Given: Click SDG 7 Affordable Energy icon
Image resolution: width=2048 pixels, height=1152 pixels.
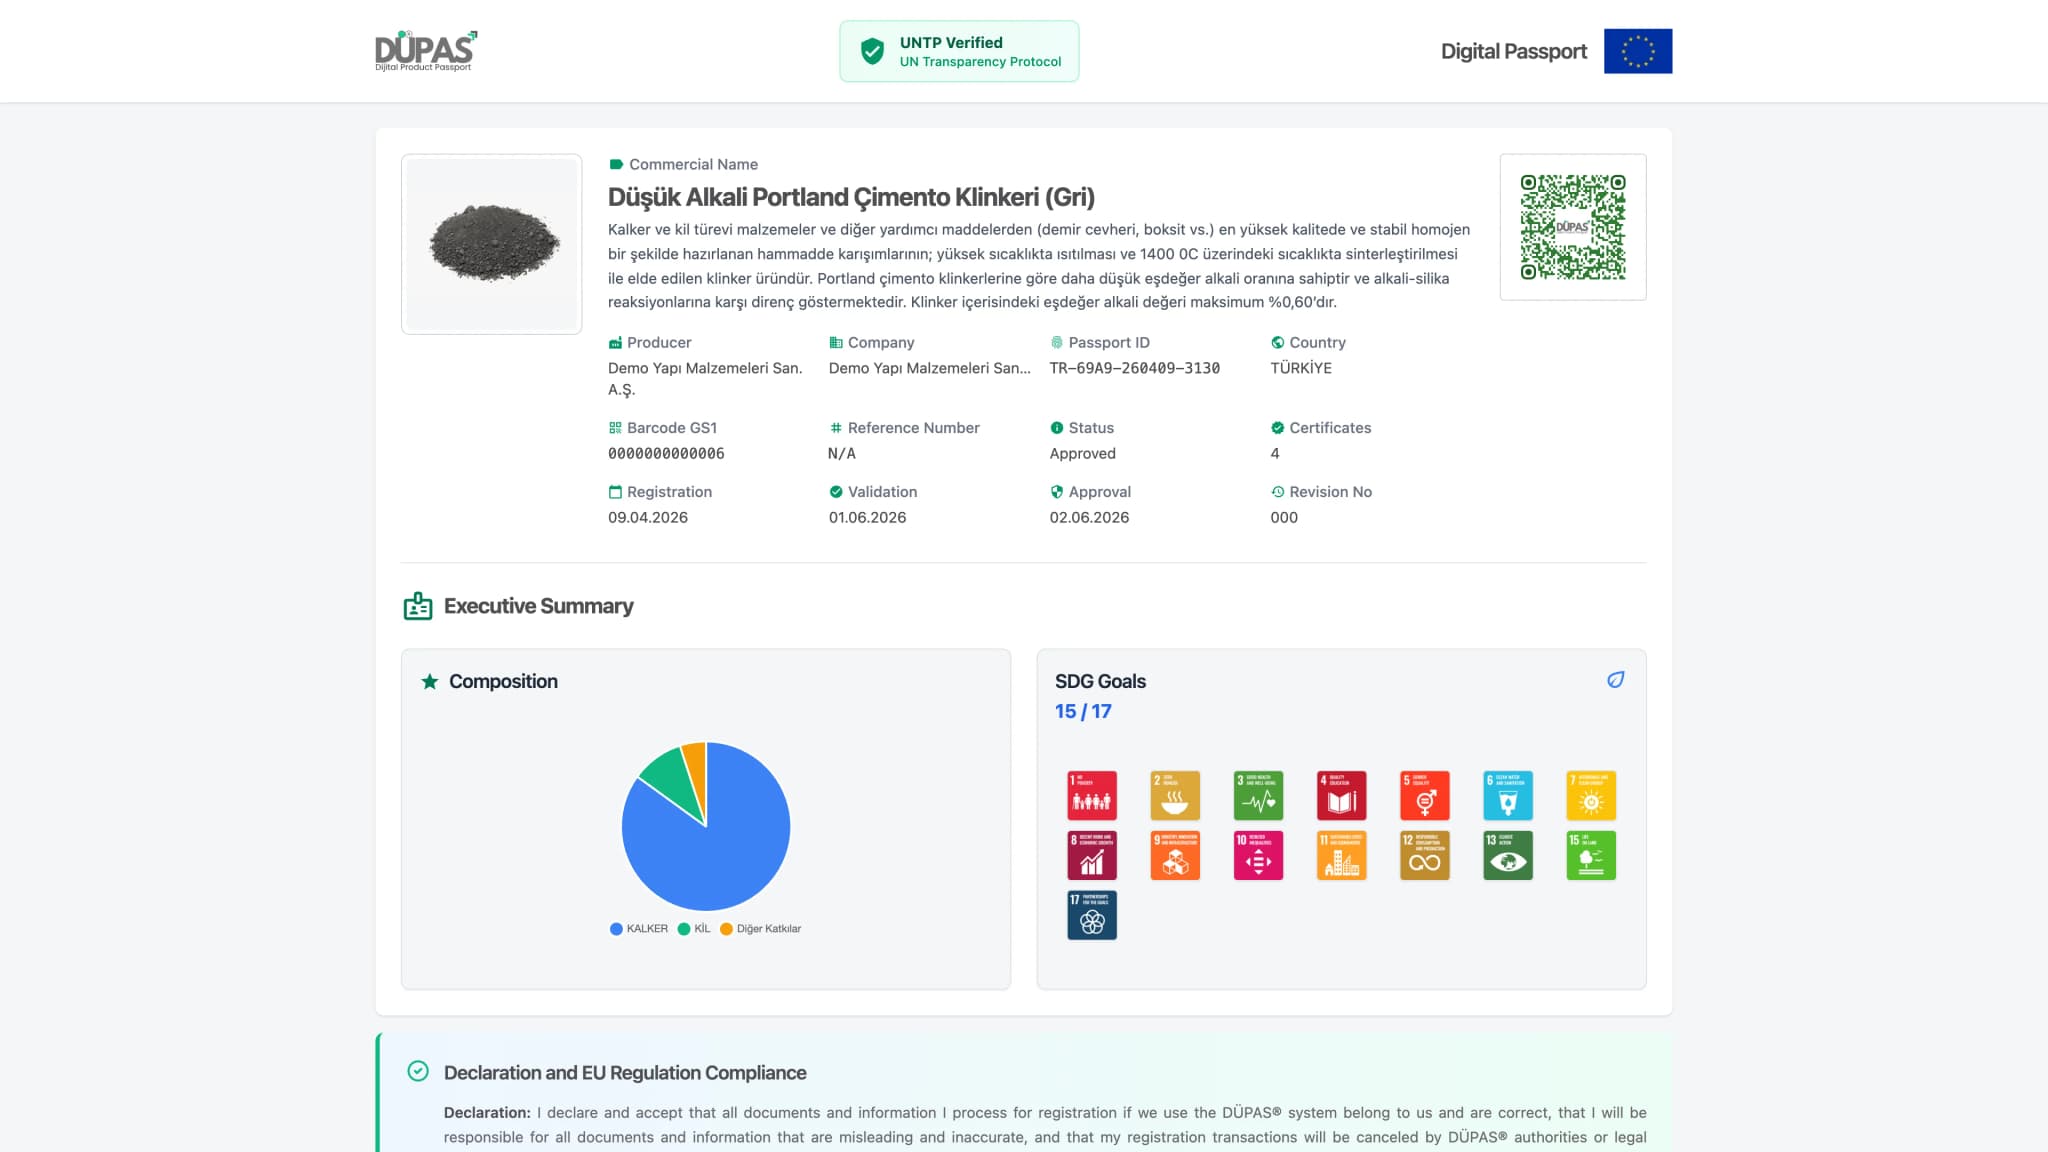Looking at the screenshot, I should point(1591,795).
